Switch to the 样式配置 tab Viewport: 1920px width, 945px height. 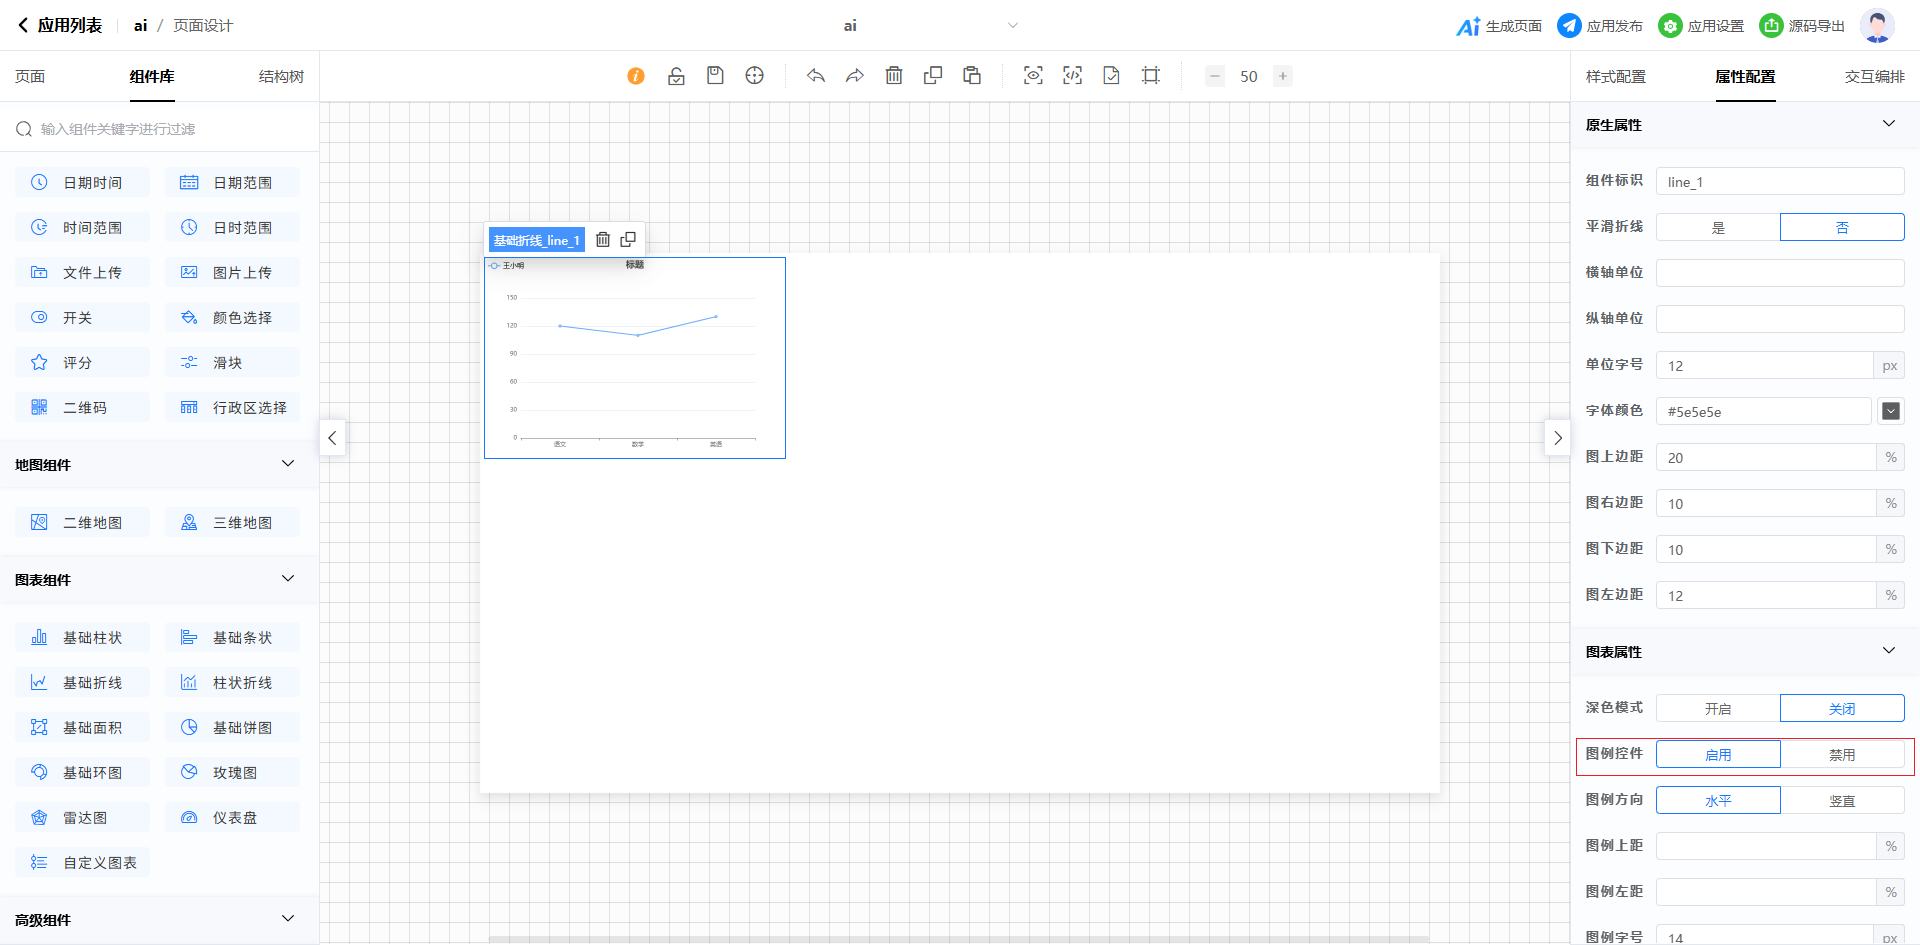point(1615,77)
